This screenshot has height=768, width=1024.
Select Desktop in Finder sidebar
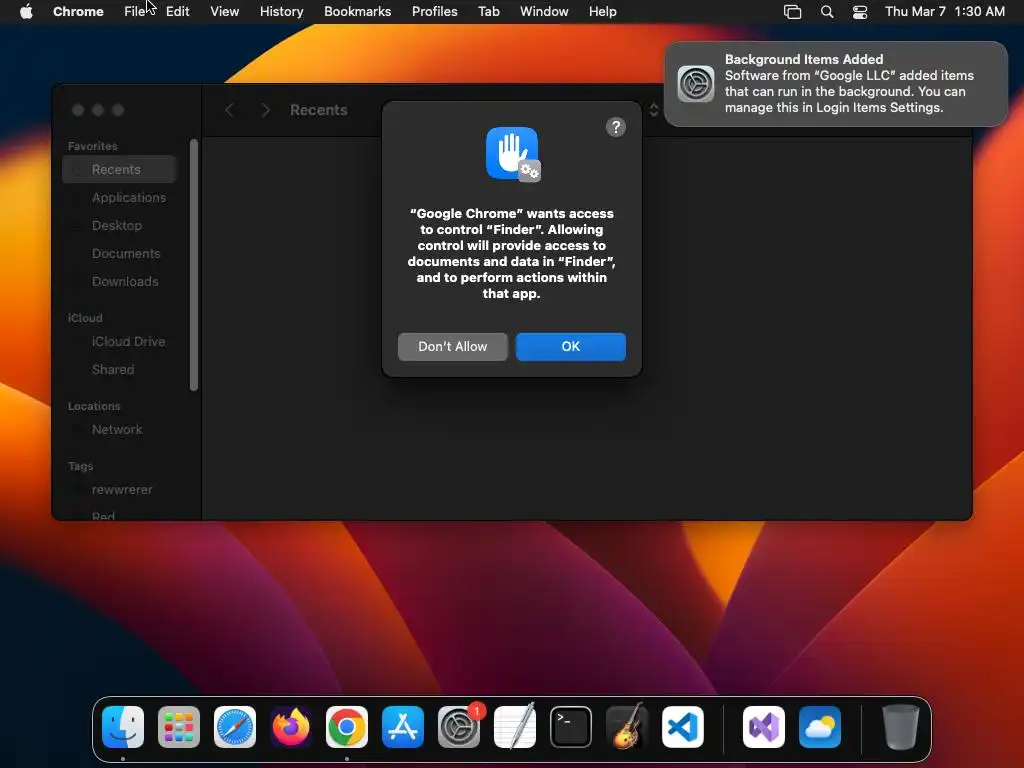pyautogui.click(x=120, y=226)
